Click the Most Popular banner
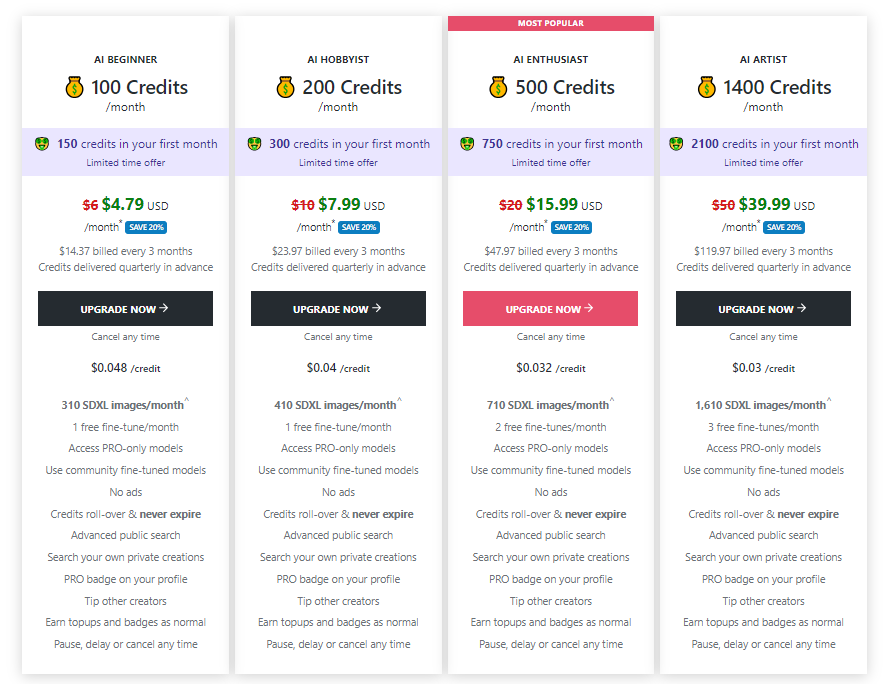 click(x=551, y=23)
